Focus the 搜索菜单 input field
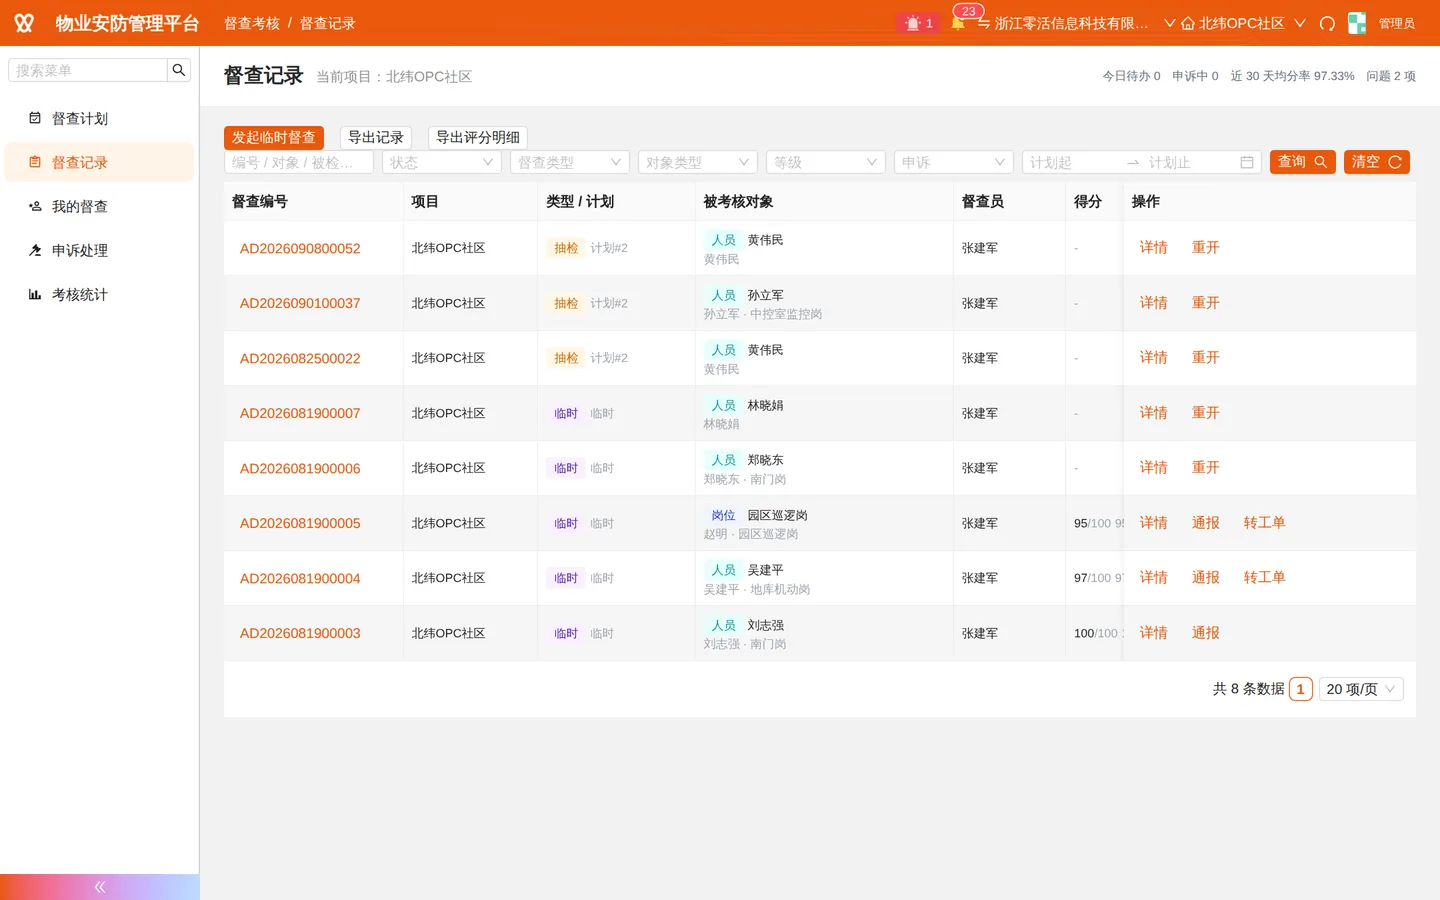This screenshot has width=1440, height=900. (x=88, y=70)
